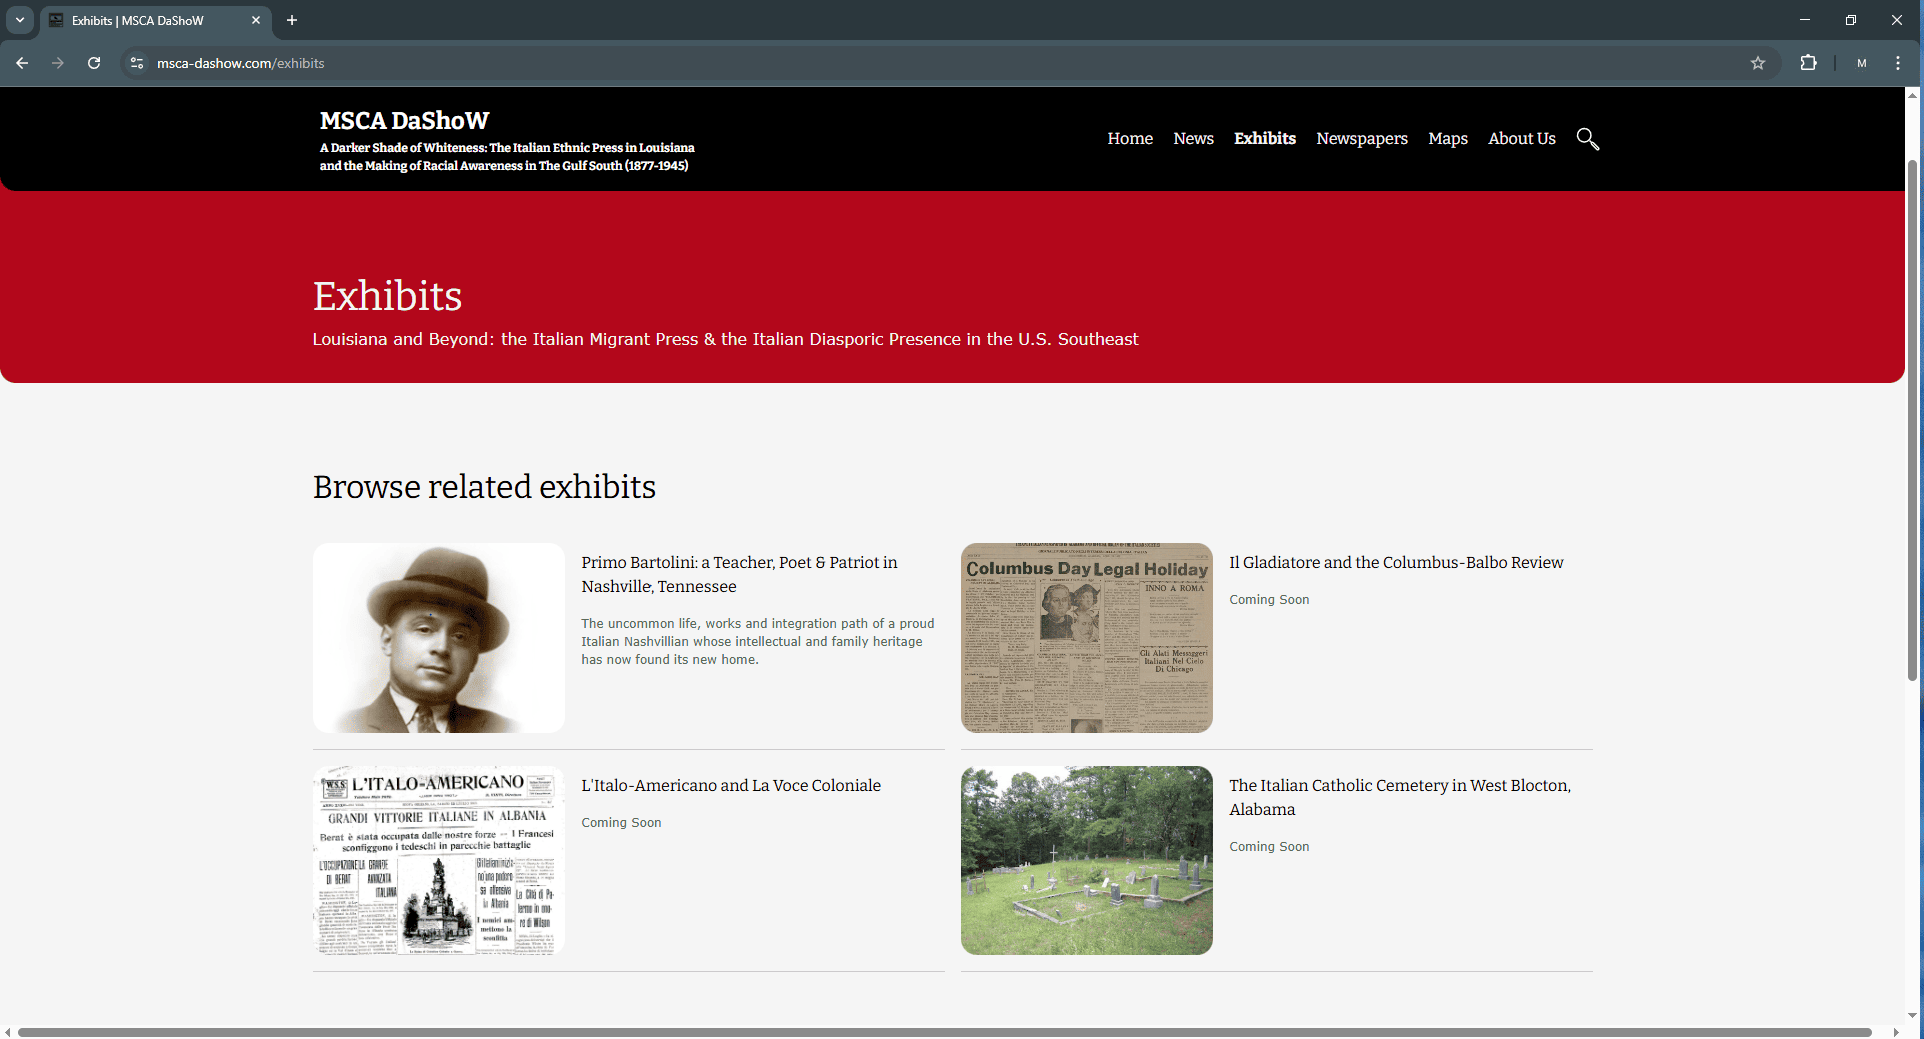View site information icon in address bar

[137, 63]
